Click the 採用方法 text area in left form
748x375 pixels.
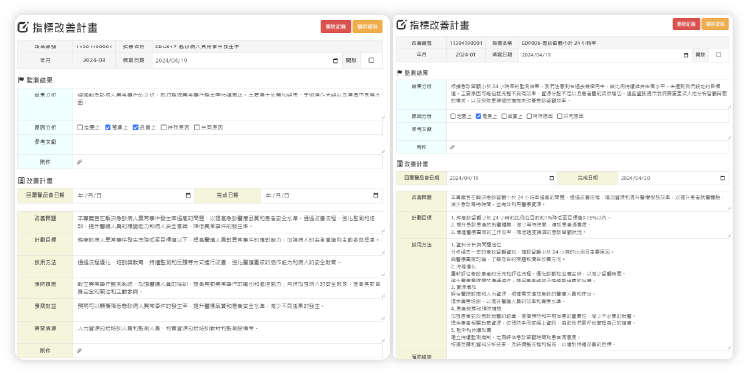coord(228,266)
